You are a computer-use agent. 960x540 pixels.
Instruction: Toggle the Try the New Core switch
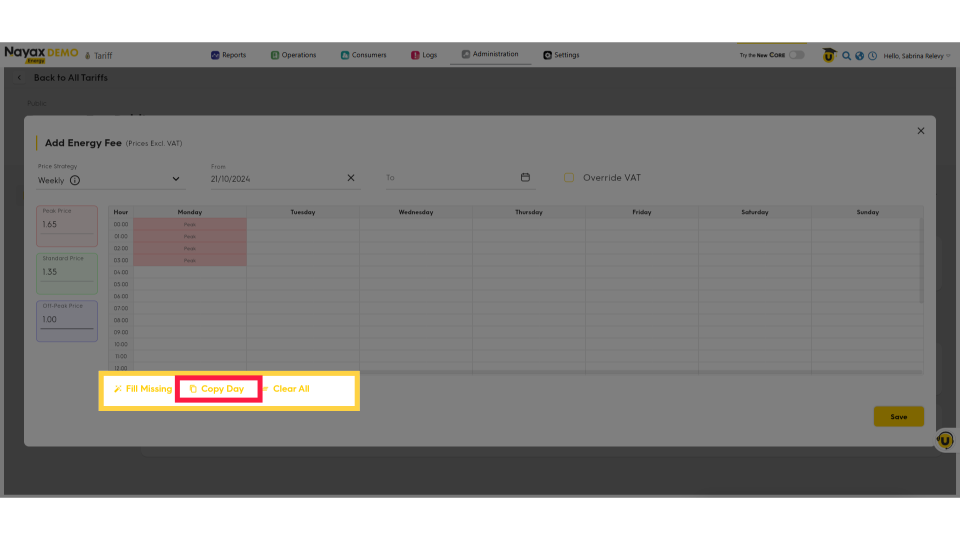(x=796, y=55)
